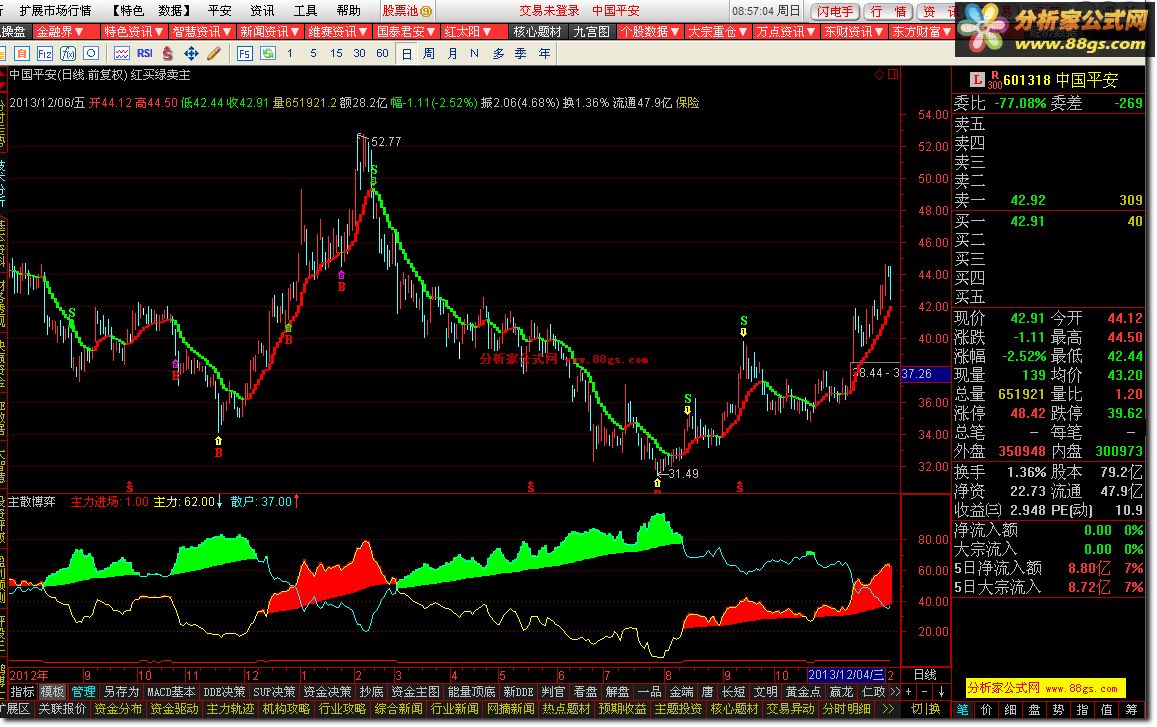The image size is (1157, 727).
Task: Click the 交易未登录 trade login text
Action: point(549,10)
